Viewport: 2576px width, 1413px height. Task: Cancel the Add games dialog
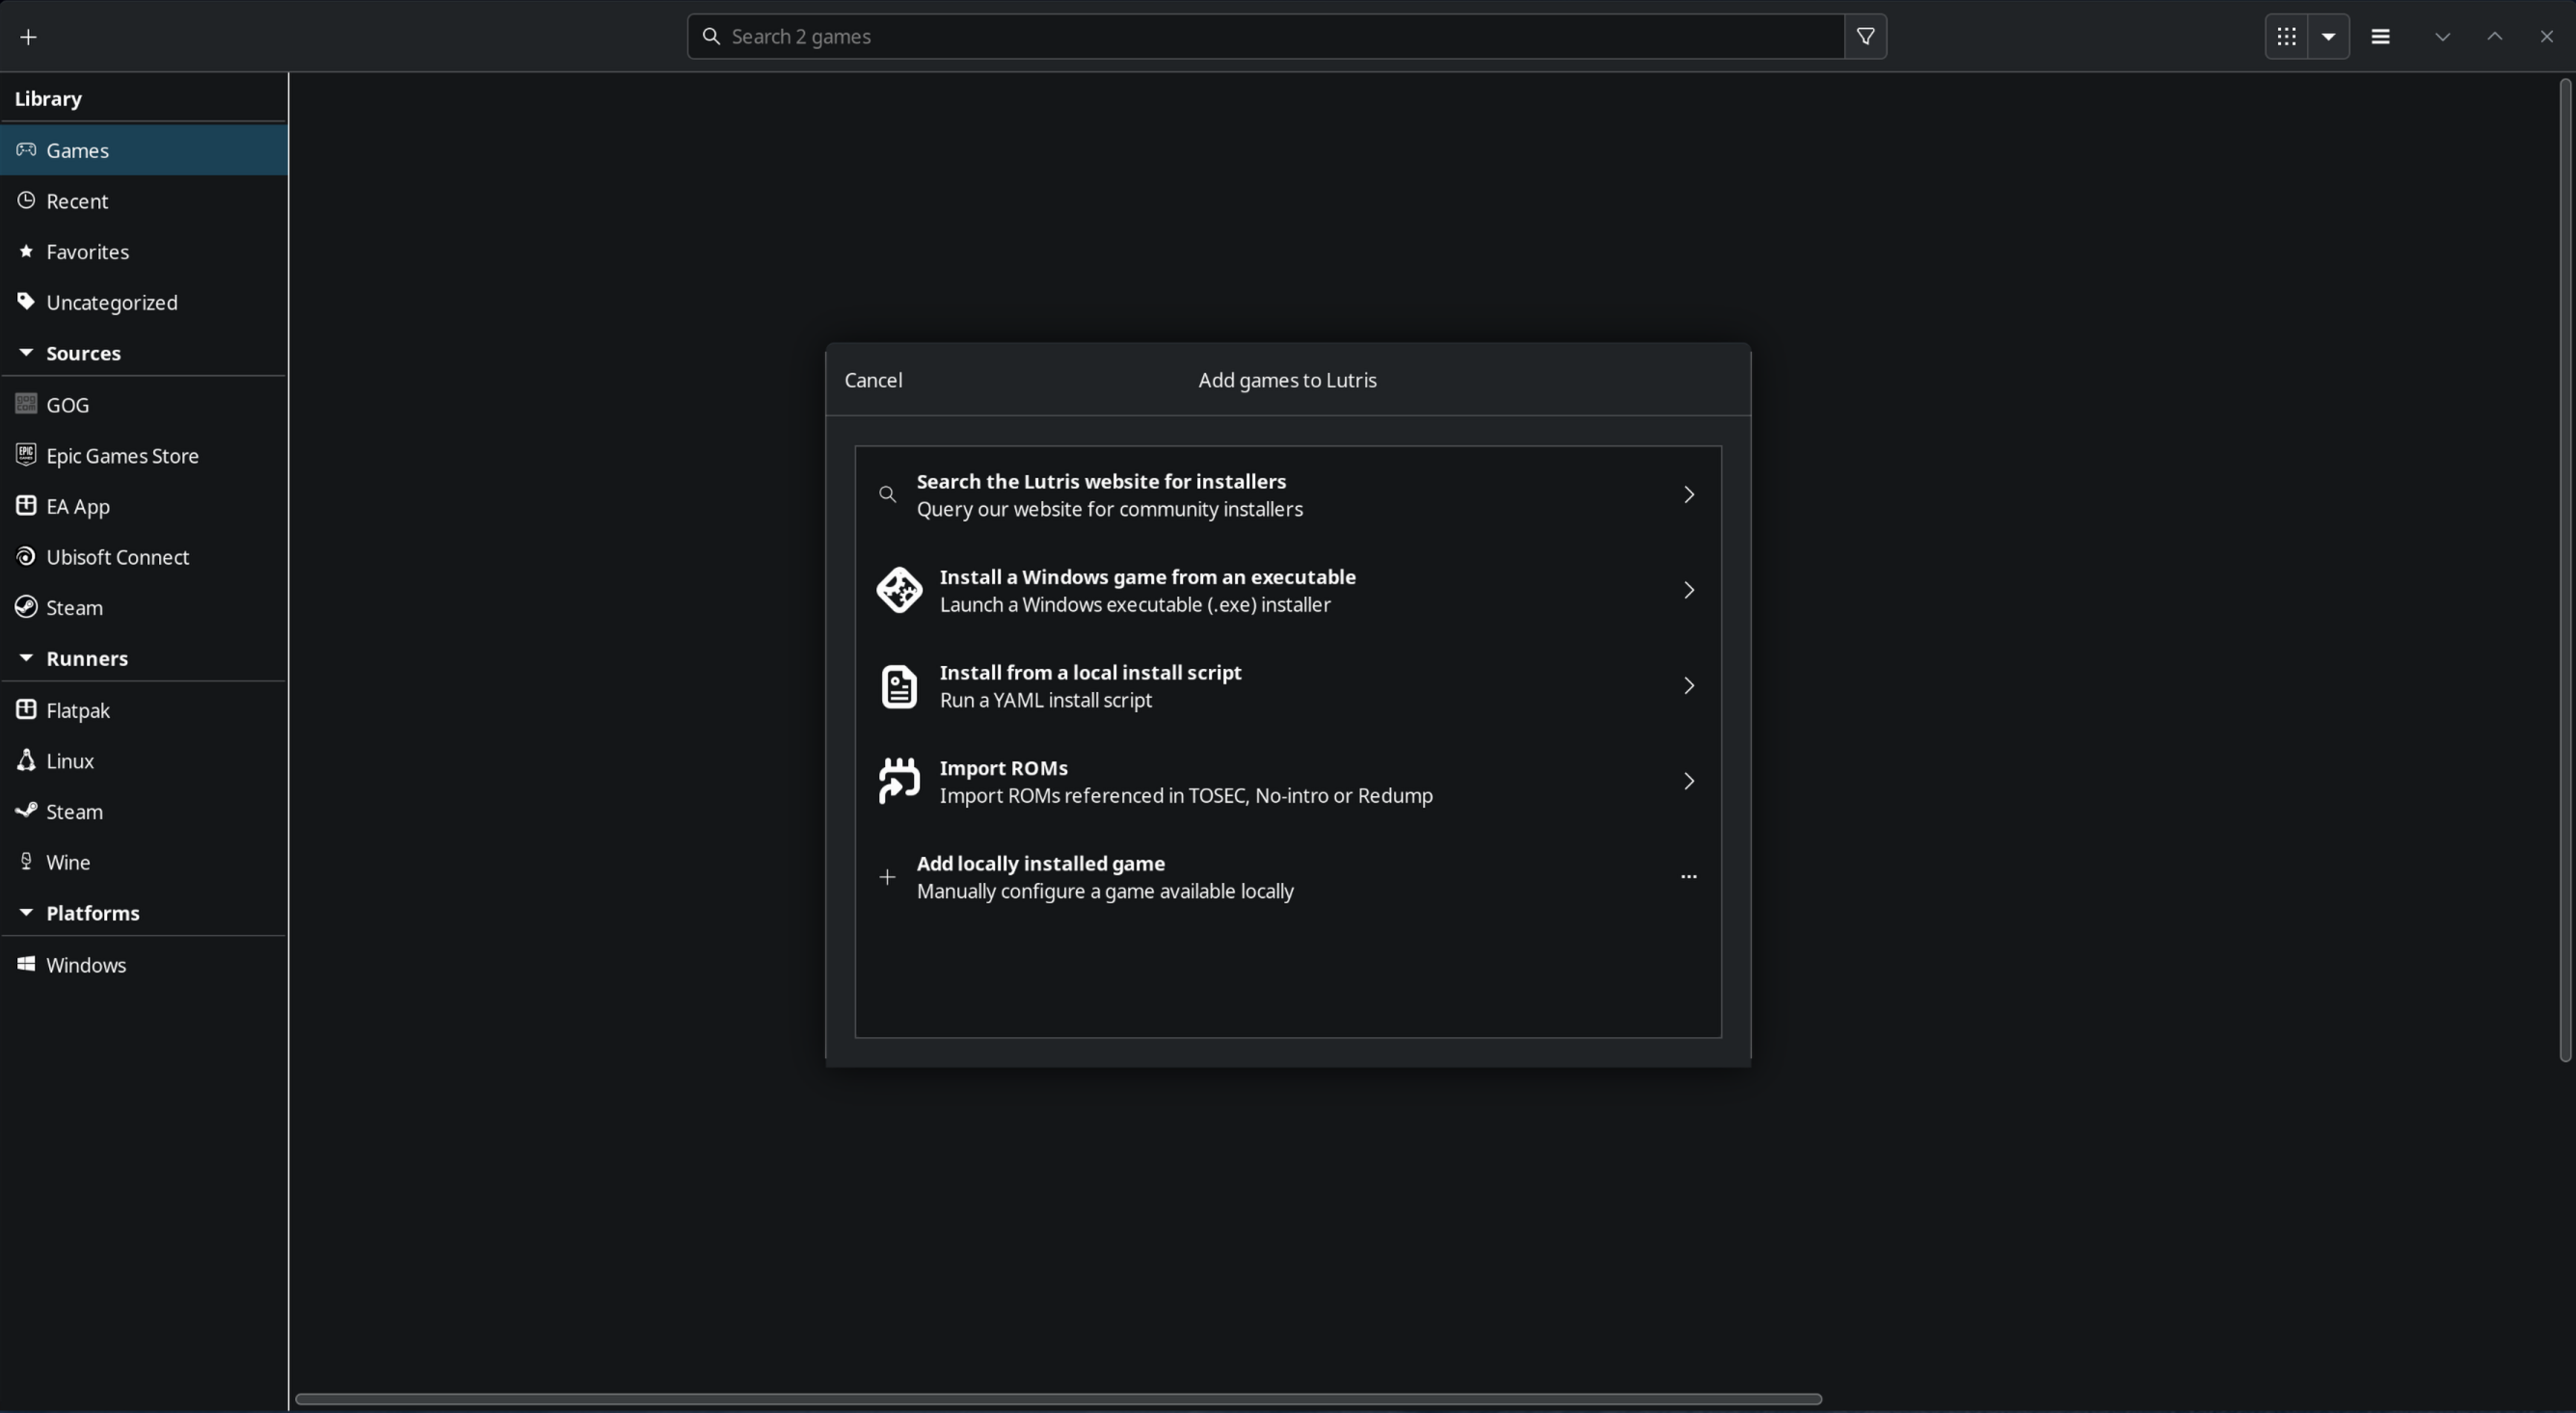(x=873, y=380)
